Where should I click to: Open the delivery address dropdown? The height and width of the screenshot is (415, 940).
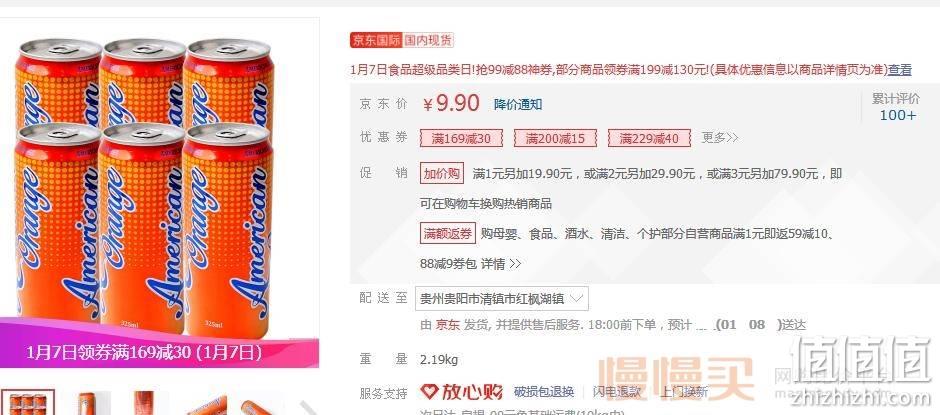click(x=502, y=299)
